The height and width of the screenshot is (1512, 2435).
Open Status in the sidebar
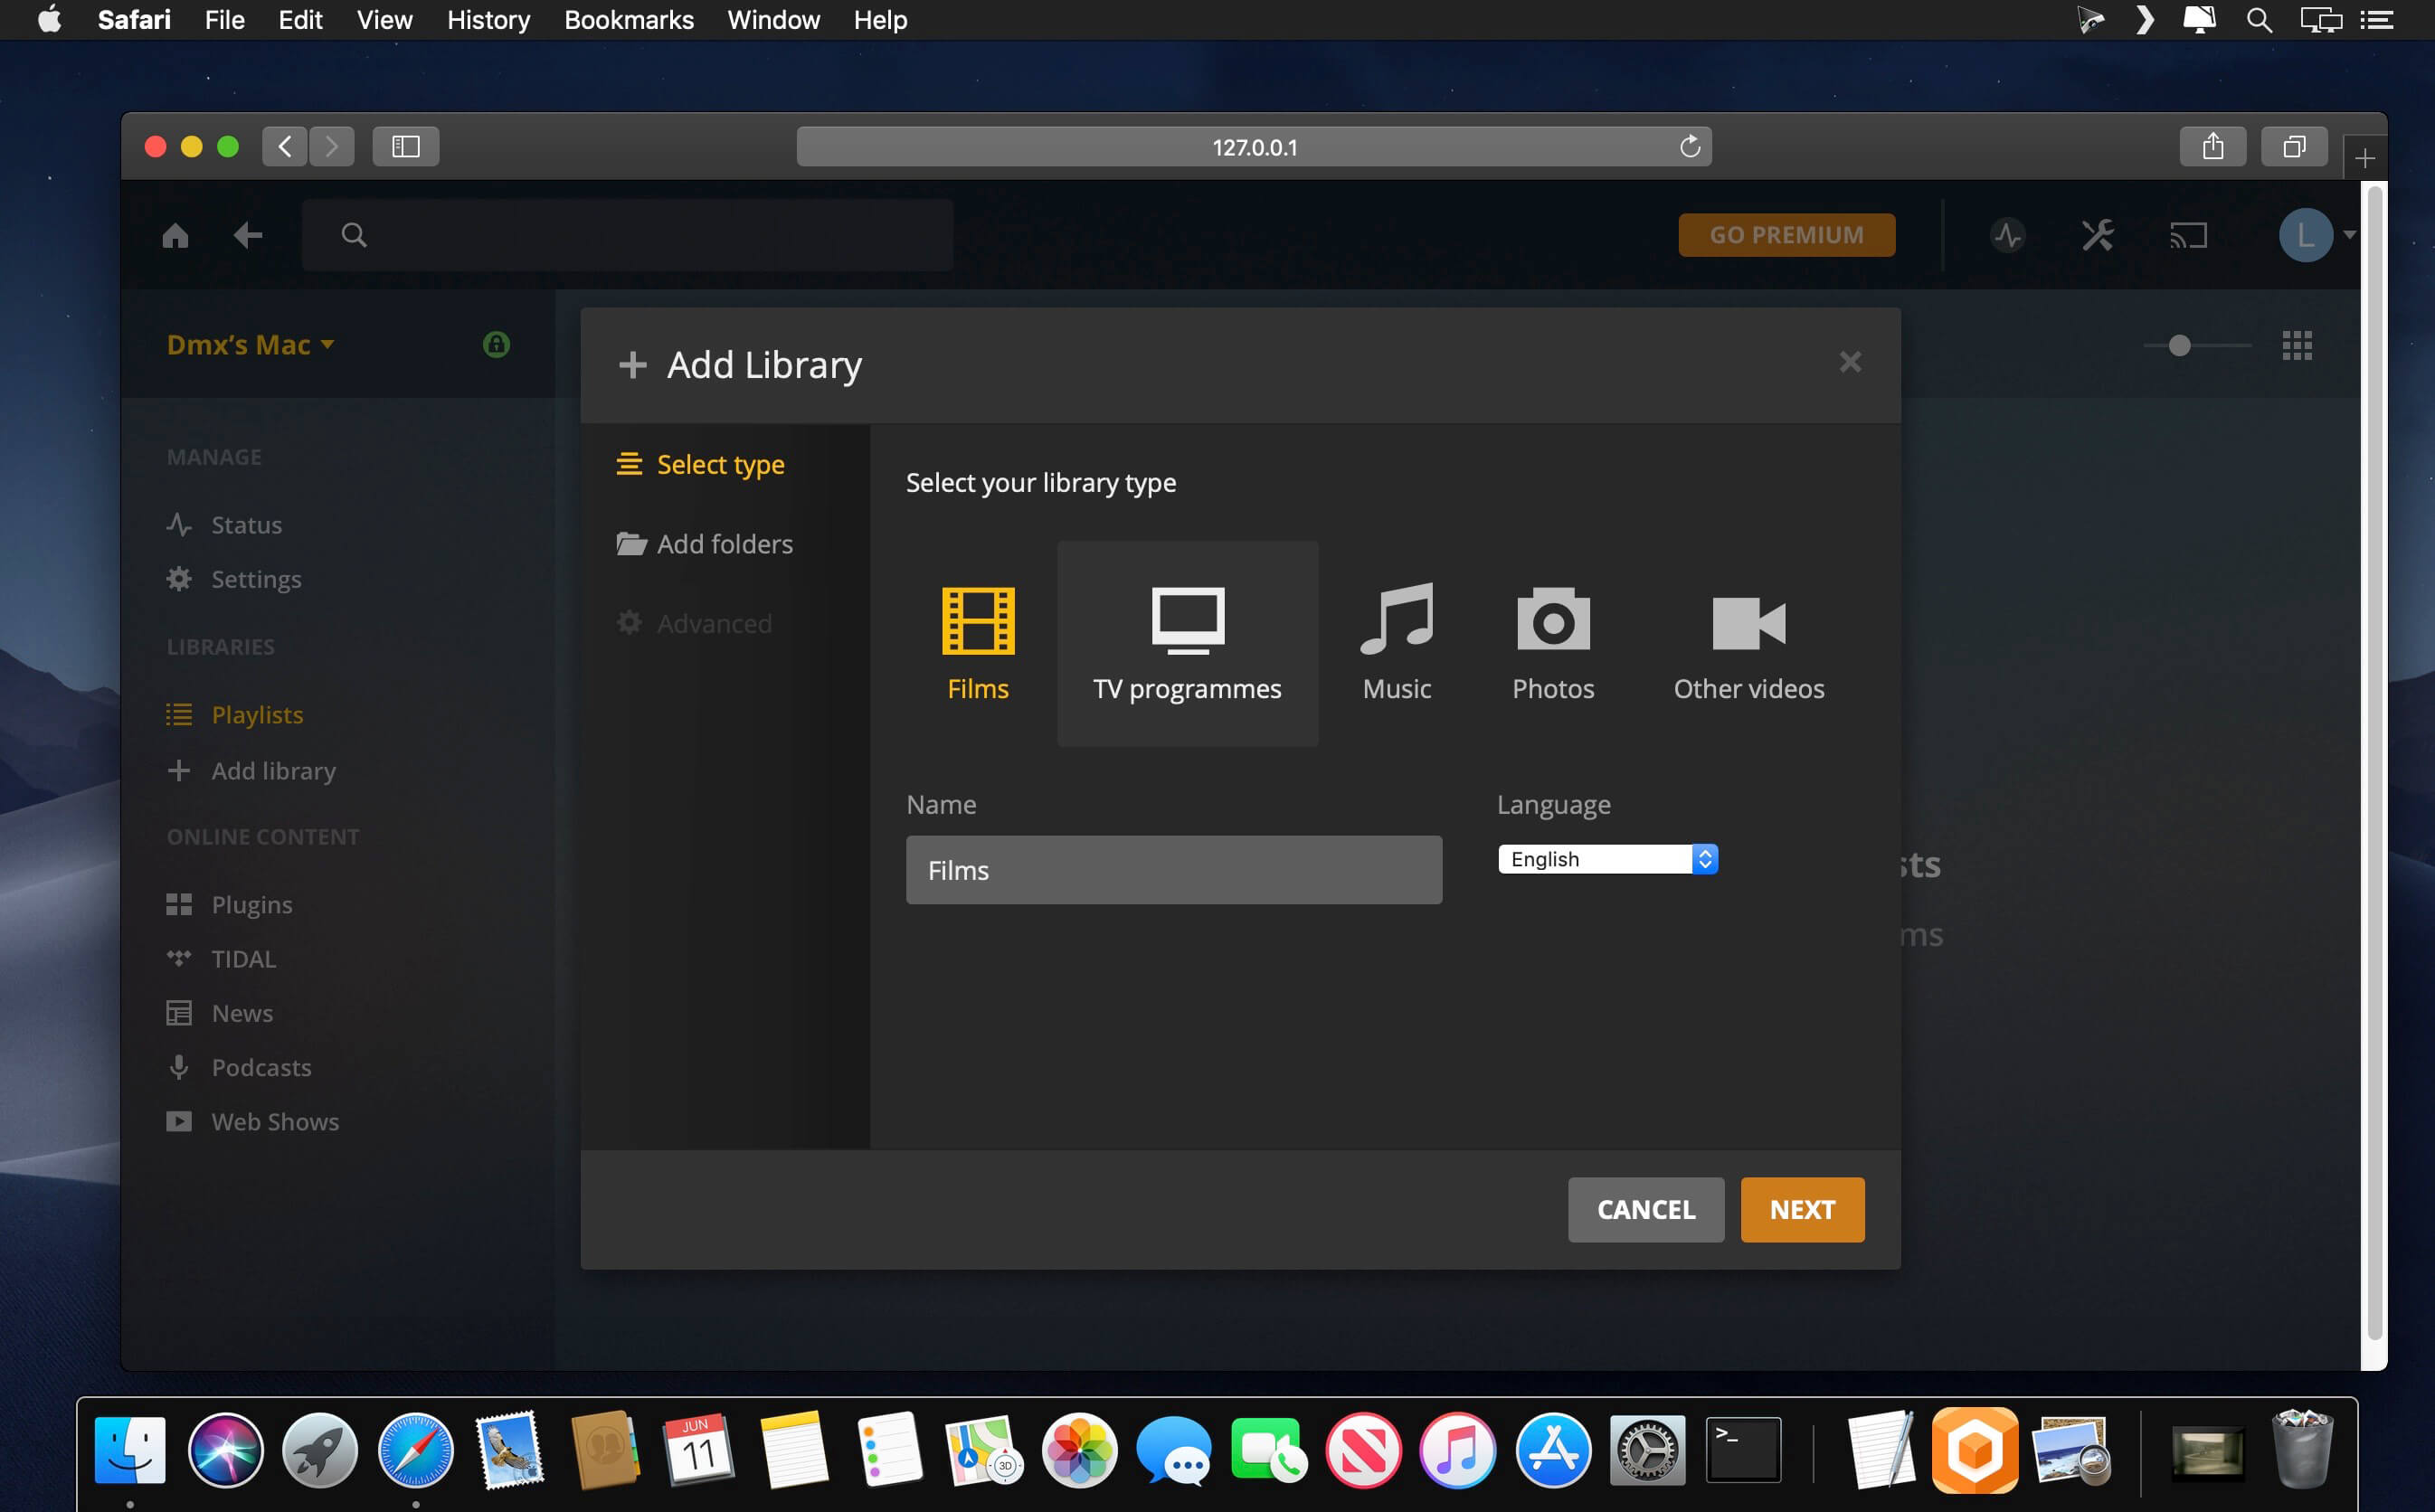click(x=224, y=525)
